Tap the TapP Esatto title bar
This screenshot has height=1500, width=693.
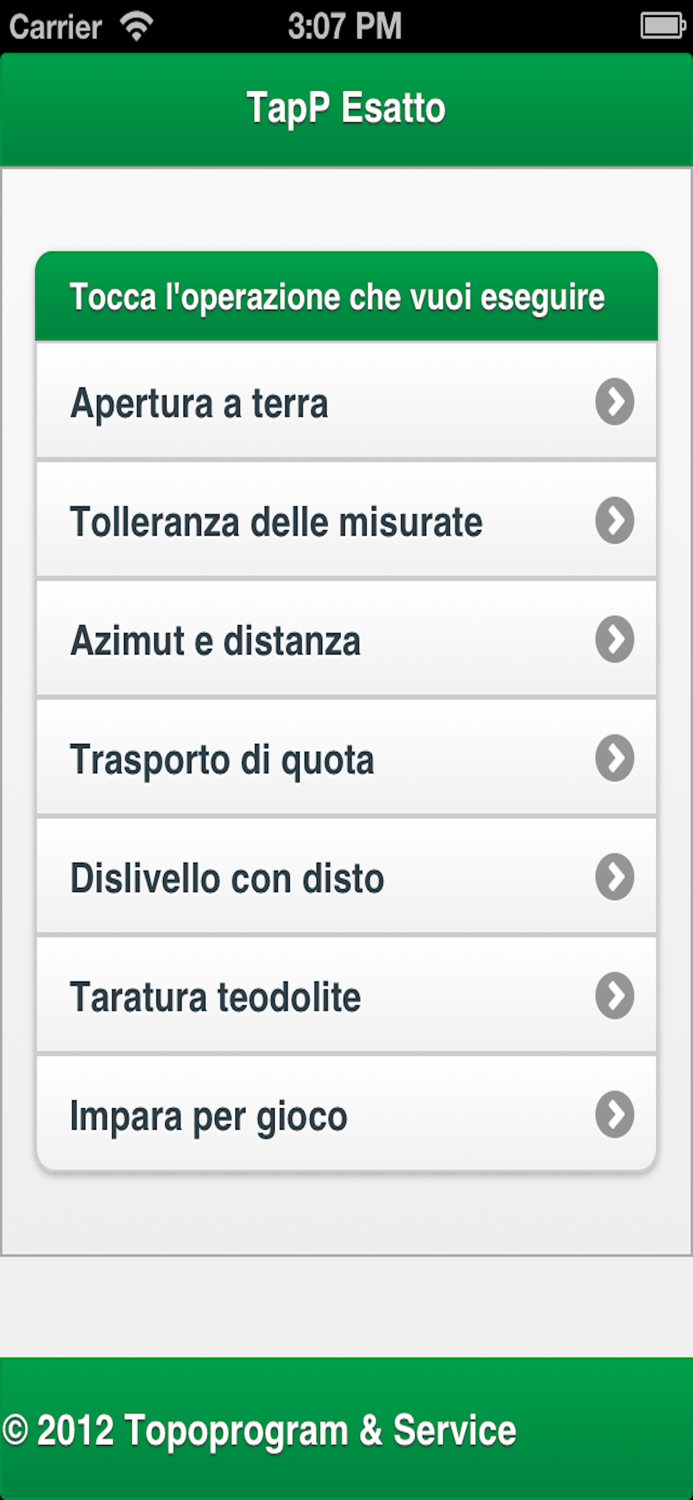(x=346, y=108)
